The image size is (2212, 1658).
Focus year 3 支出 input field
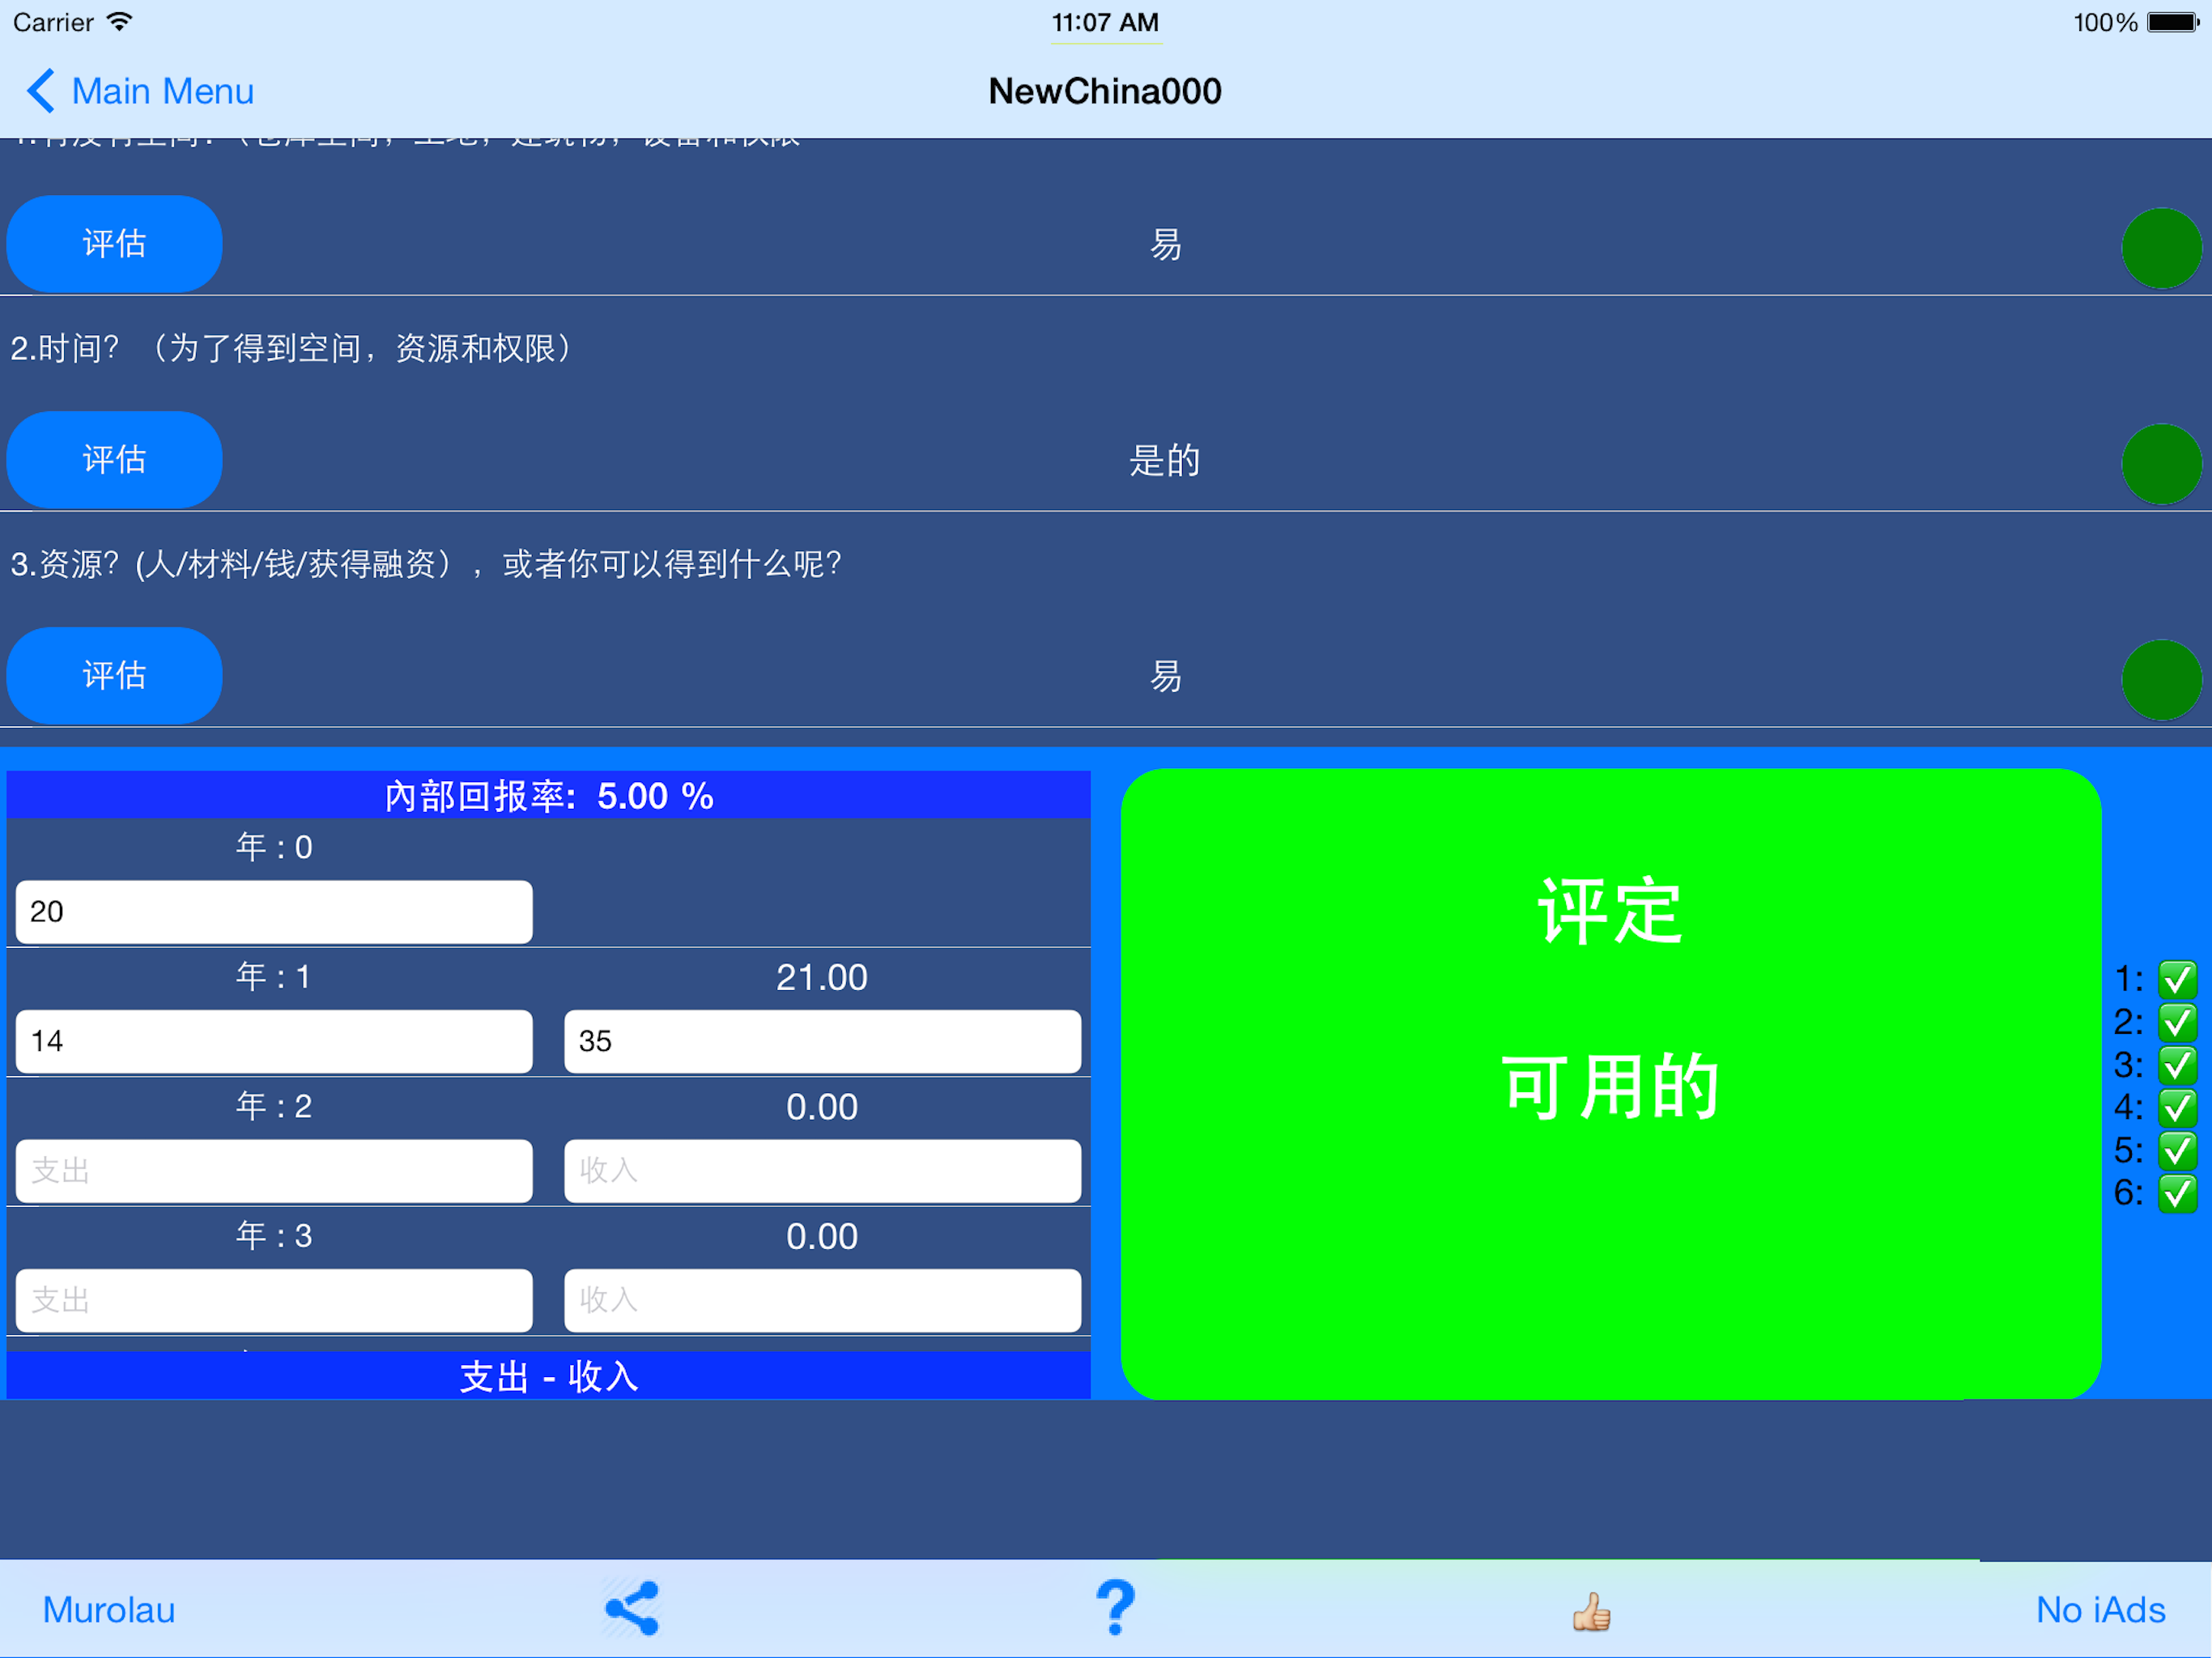pyautogui.click(x=274, y=1300)
